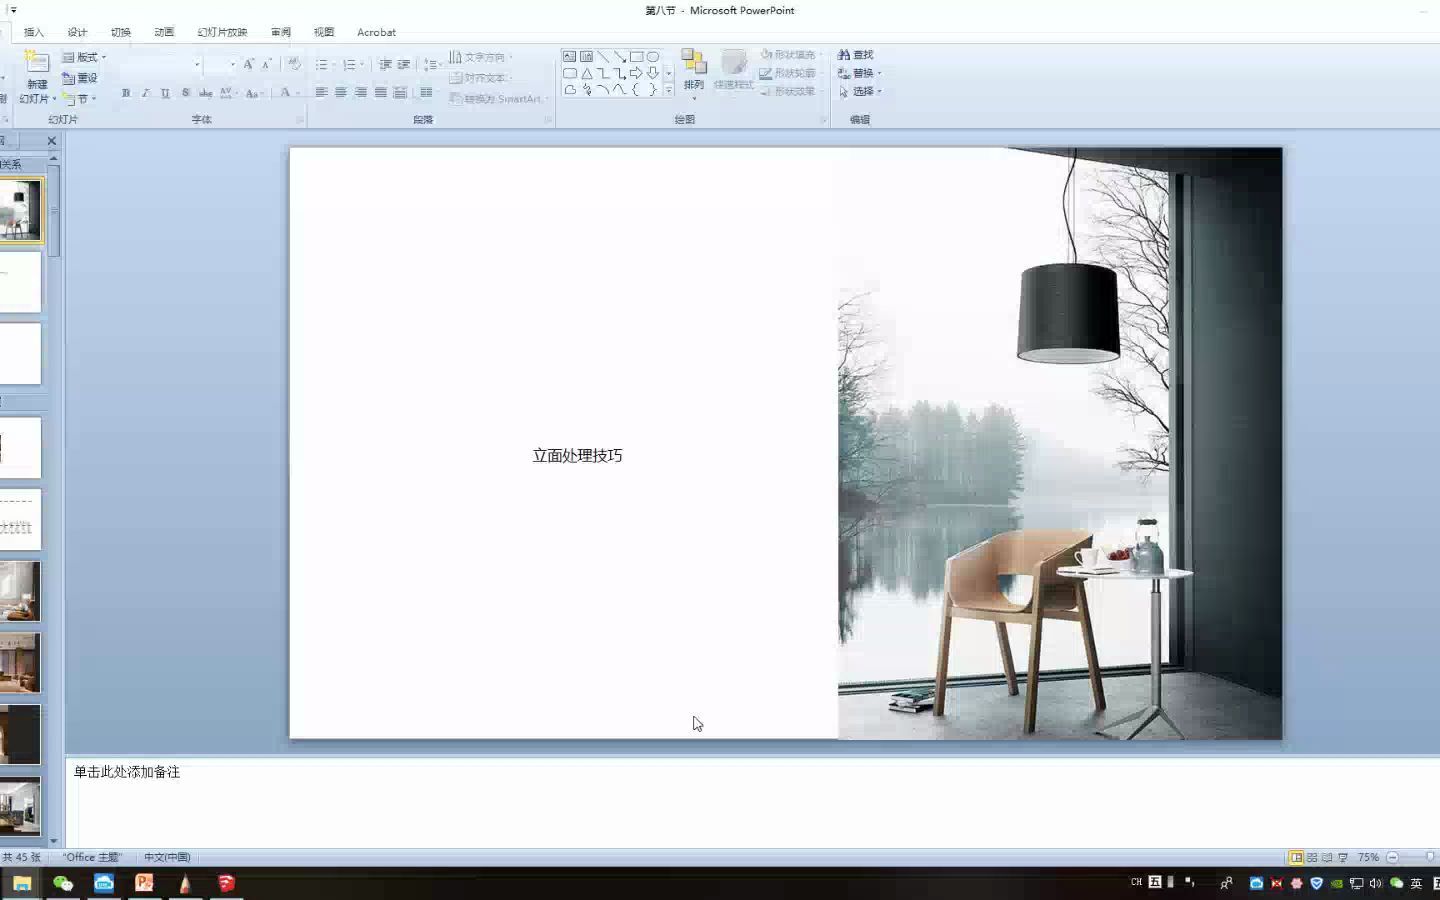Open the font name combo box dropdown
1440x900 pixels.
(x=197, y=64)
